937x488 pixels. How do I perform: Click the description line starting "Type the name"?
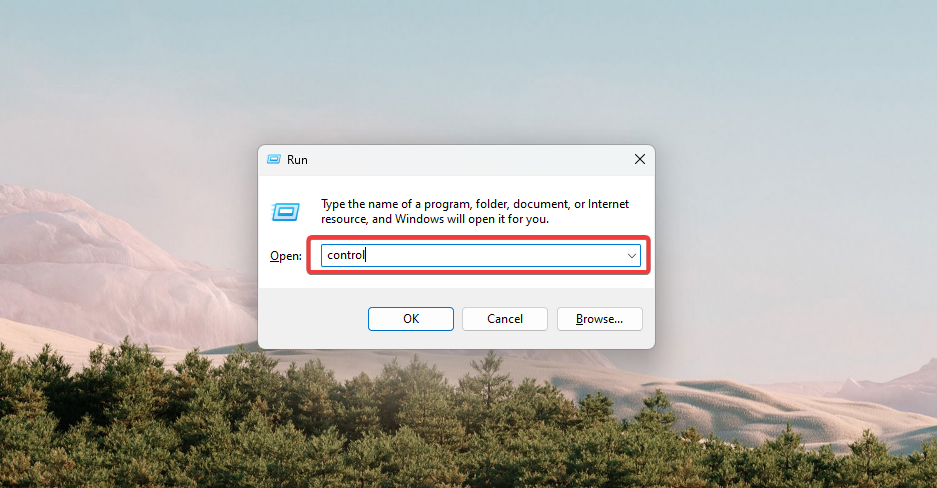(x=475, y=204)
